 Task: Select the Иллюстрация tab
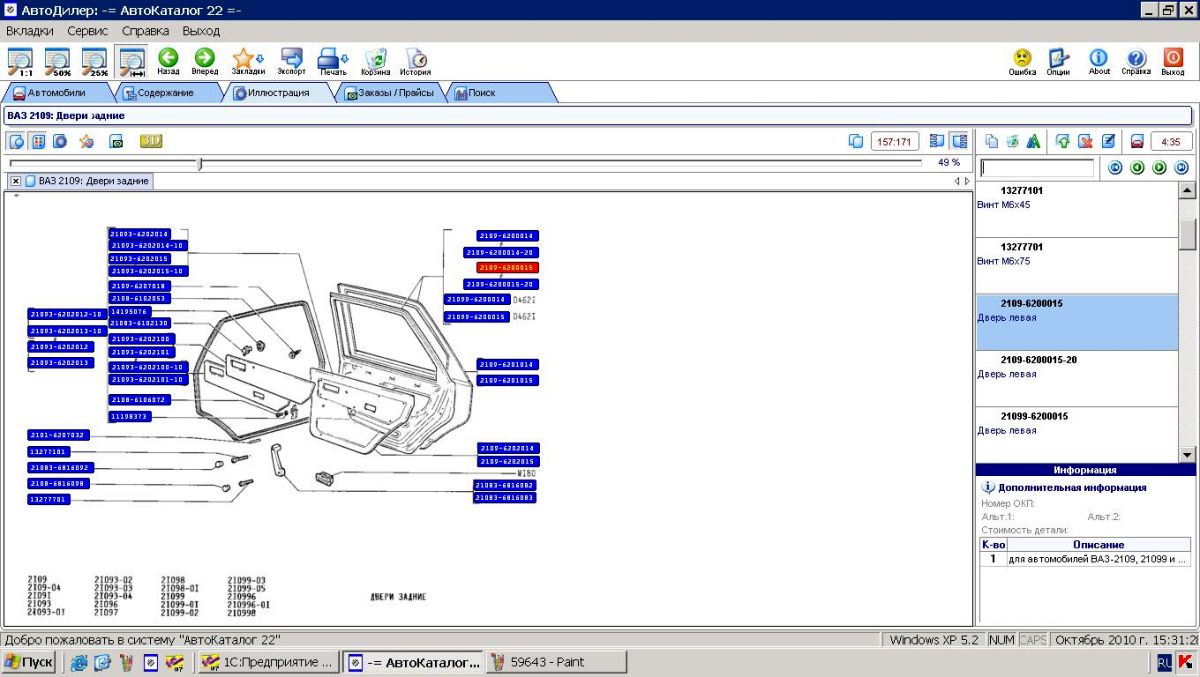click(277, 93)
